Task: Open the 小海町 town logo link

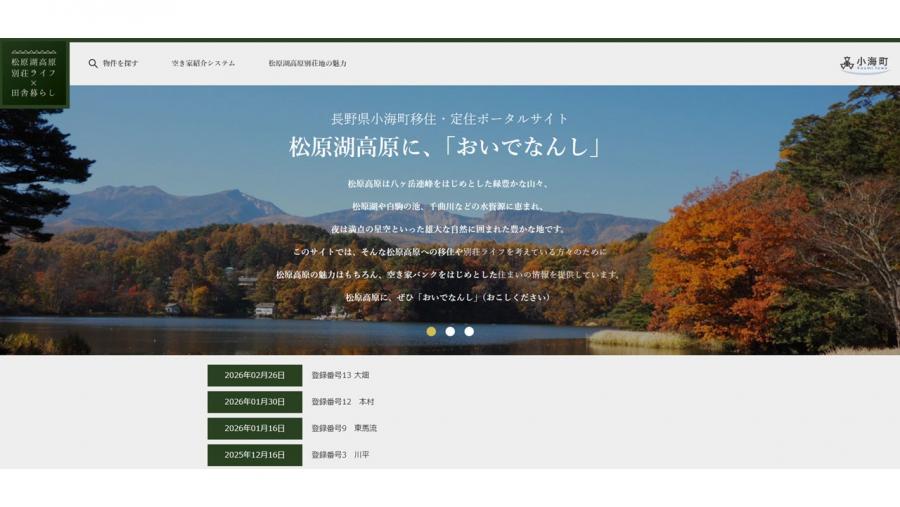Action: coord(864,64)
